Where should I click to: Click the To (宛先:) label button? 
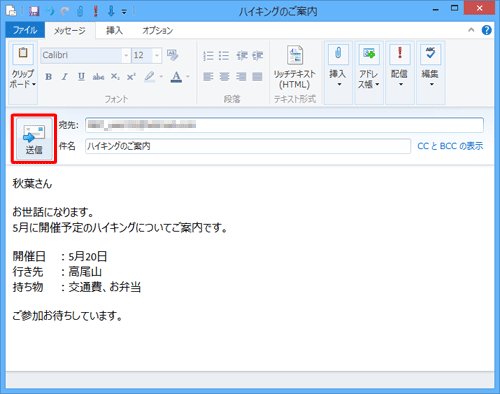tap(69, 125)
